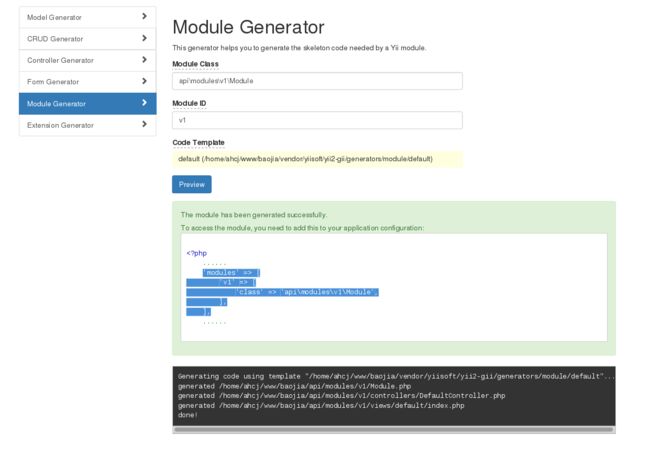Open the CRUD Generator menu item
Image resolution: width=650 pixels, height=456 pixels.
(x=87, y=39)
